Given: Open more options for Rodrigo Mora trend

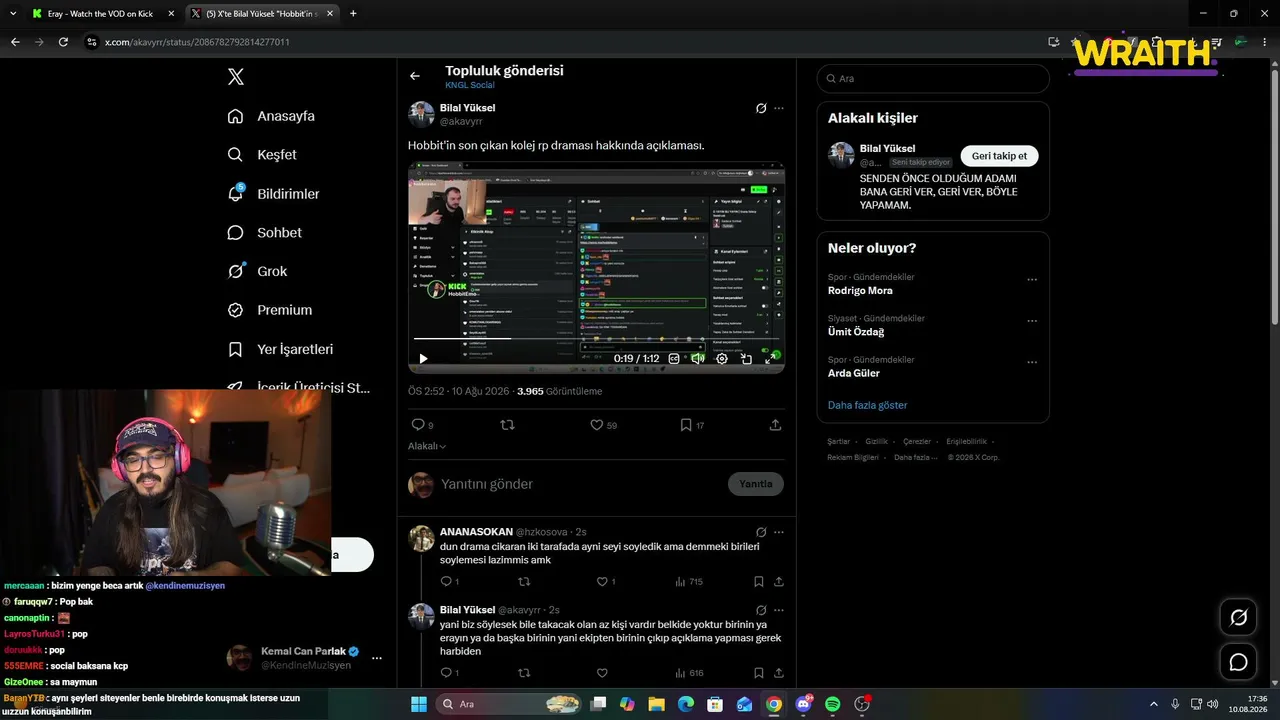Looking at the screenshot, I should point(1032,280).
